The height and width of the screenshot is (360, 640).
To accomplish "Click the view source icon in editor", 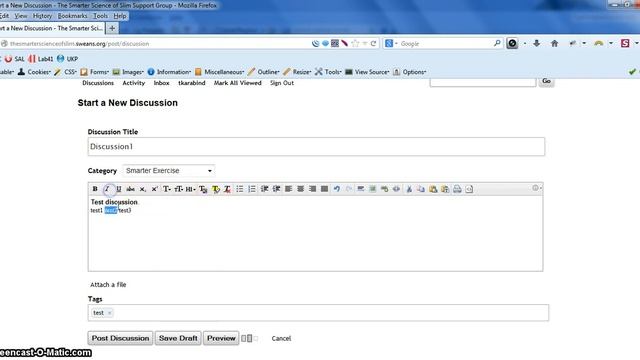I will (x=469, y=189).
